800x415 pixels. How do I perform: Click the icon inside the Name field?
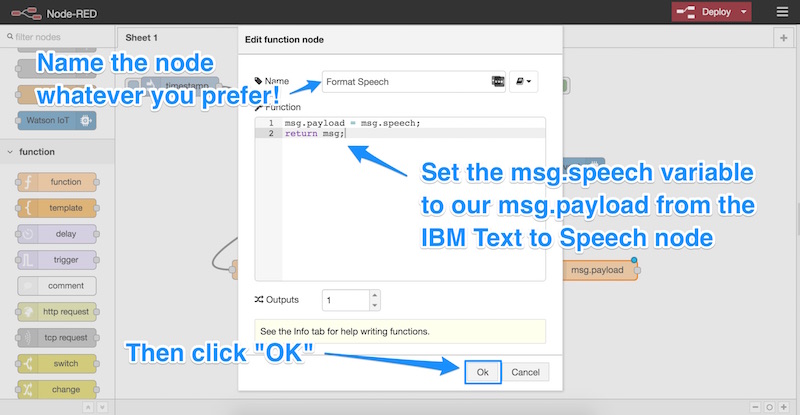click(x=498, y=82)
